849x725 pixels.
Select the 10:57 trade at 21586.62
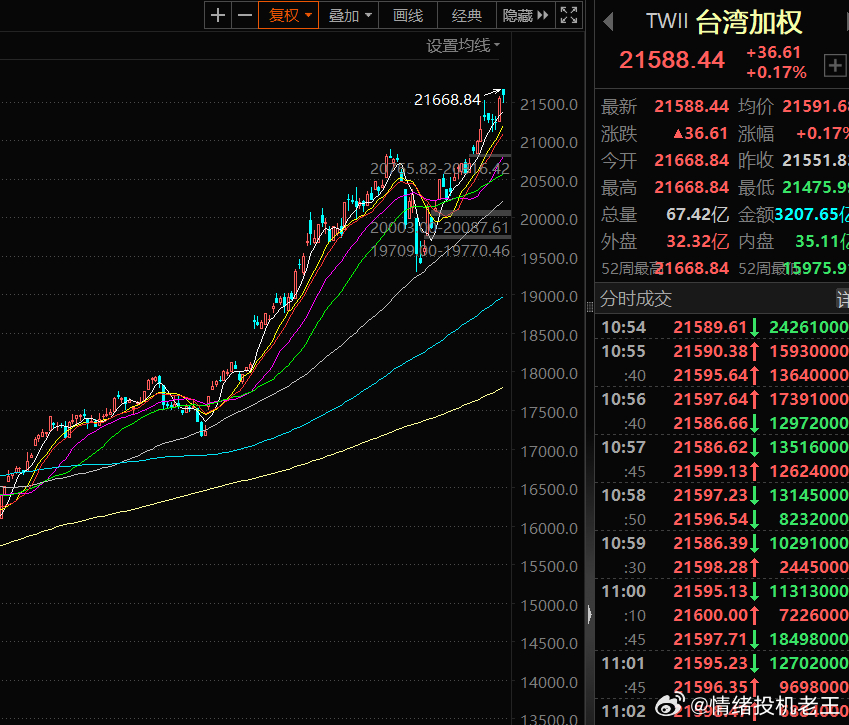[722, 447]
